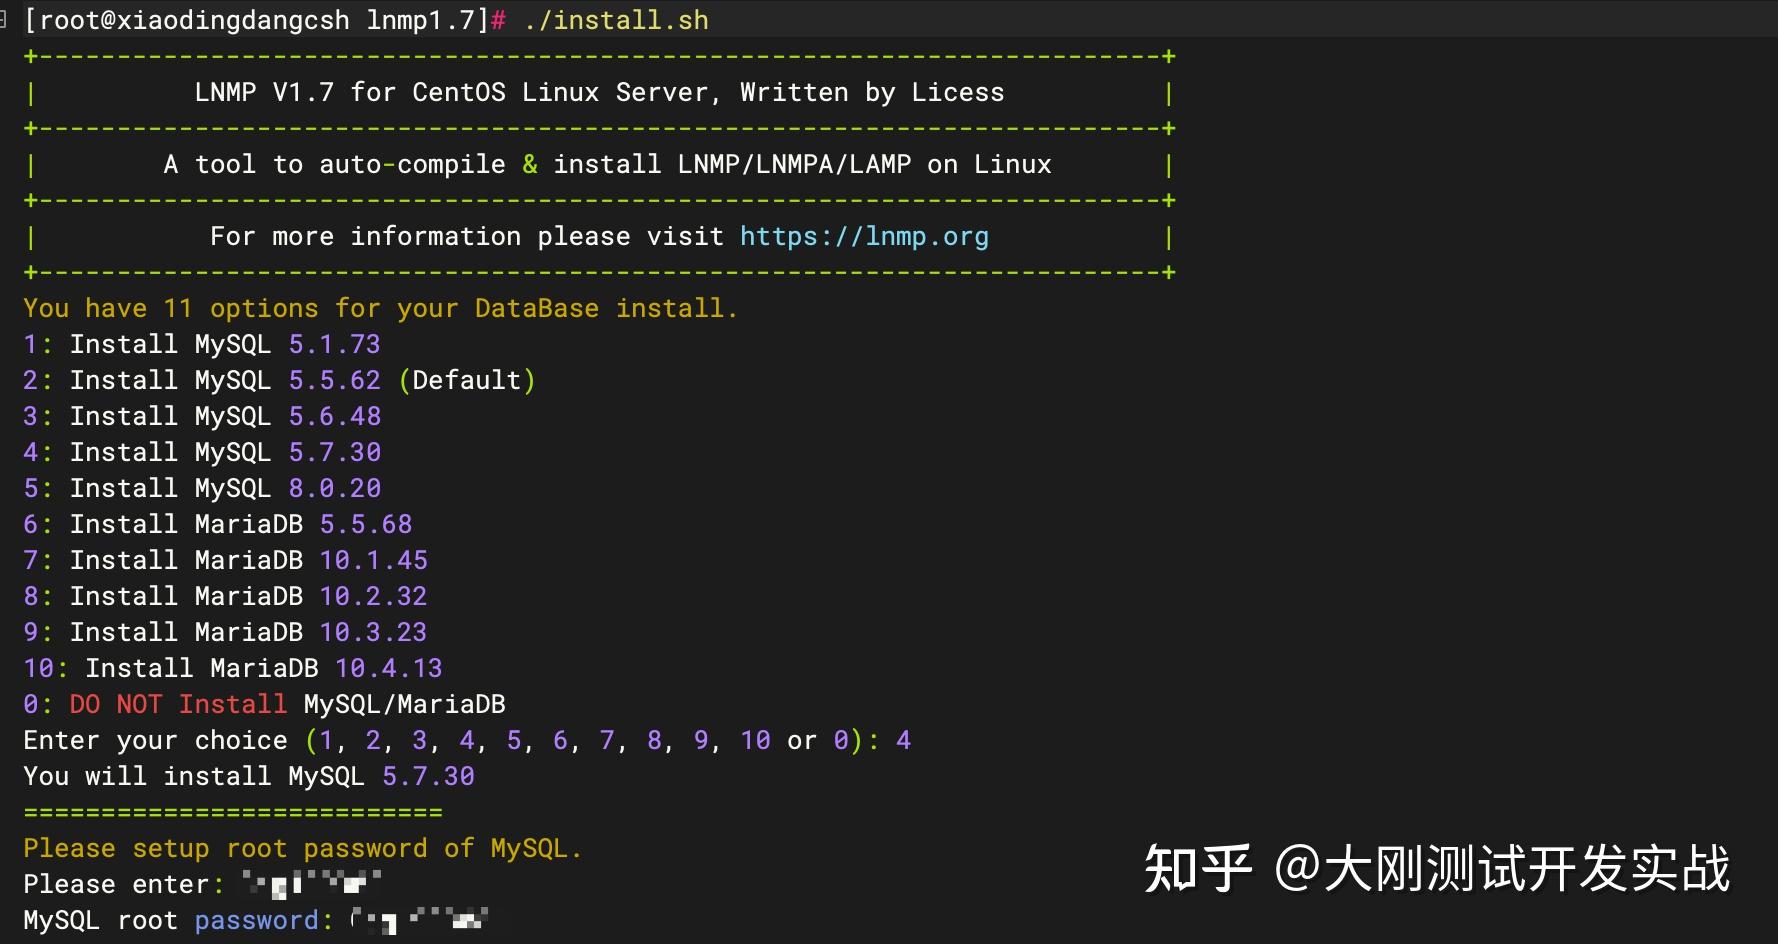Click the You will install MySQL 5.7.30 line
The image size is (1778, 944).
249,777
